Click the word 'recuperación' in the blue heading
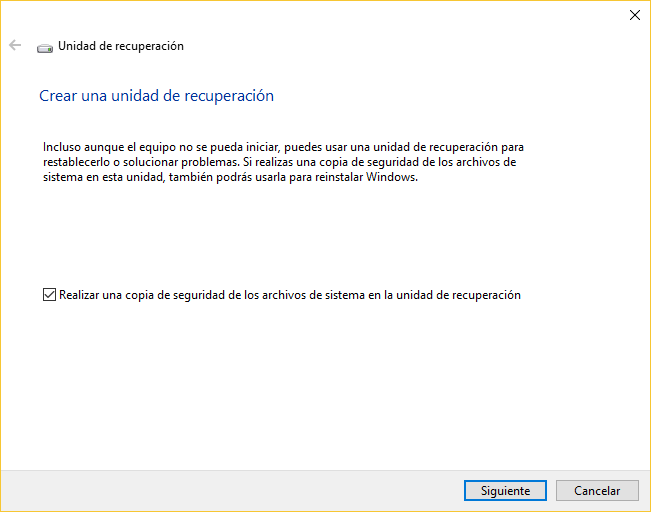The image size is (651, 512). [x=230, y=96]
